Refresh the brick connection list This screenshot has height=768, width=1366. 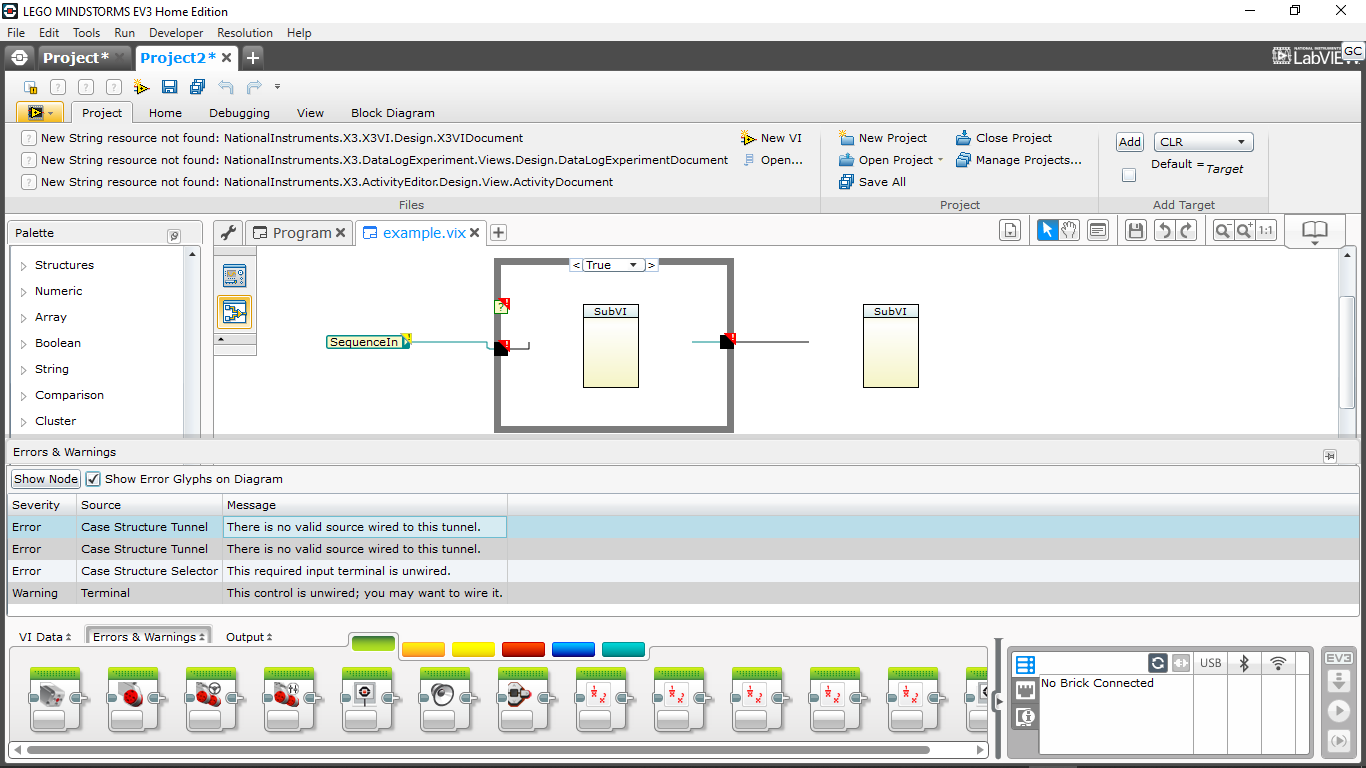coord(1158,663)
